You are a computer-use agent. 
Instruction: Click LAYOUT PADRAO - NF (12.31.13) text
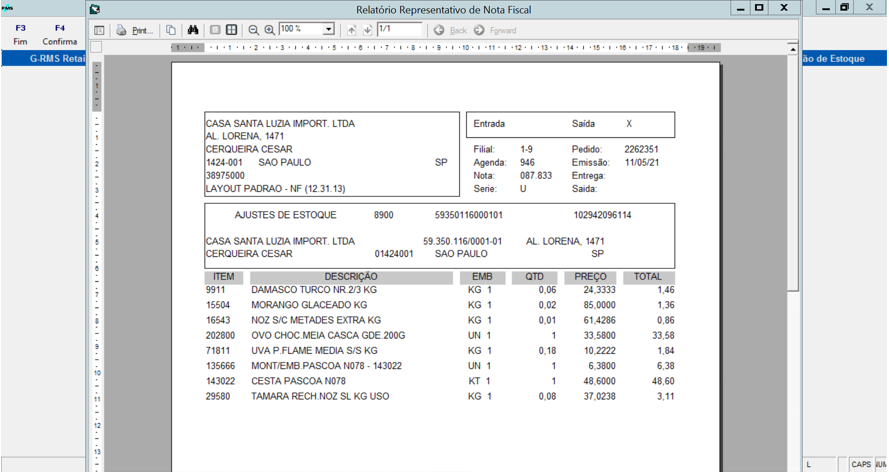pyautogui.click(x=276, y=189)
